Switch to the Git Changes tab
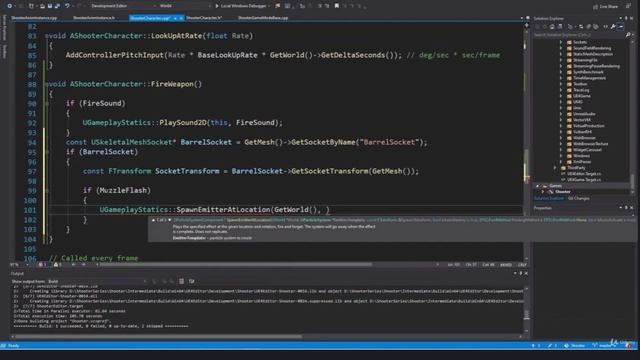This screenshot has height=360, width=640. coord(578,198)
